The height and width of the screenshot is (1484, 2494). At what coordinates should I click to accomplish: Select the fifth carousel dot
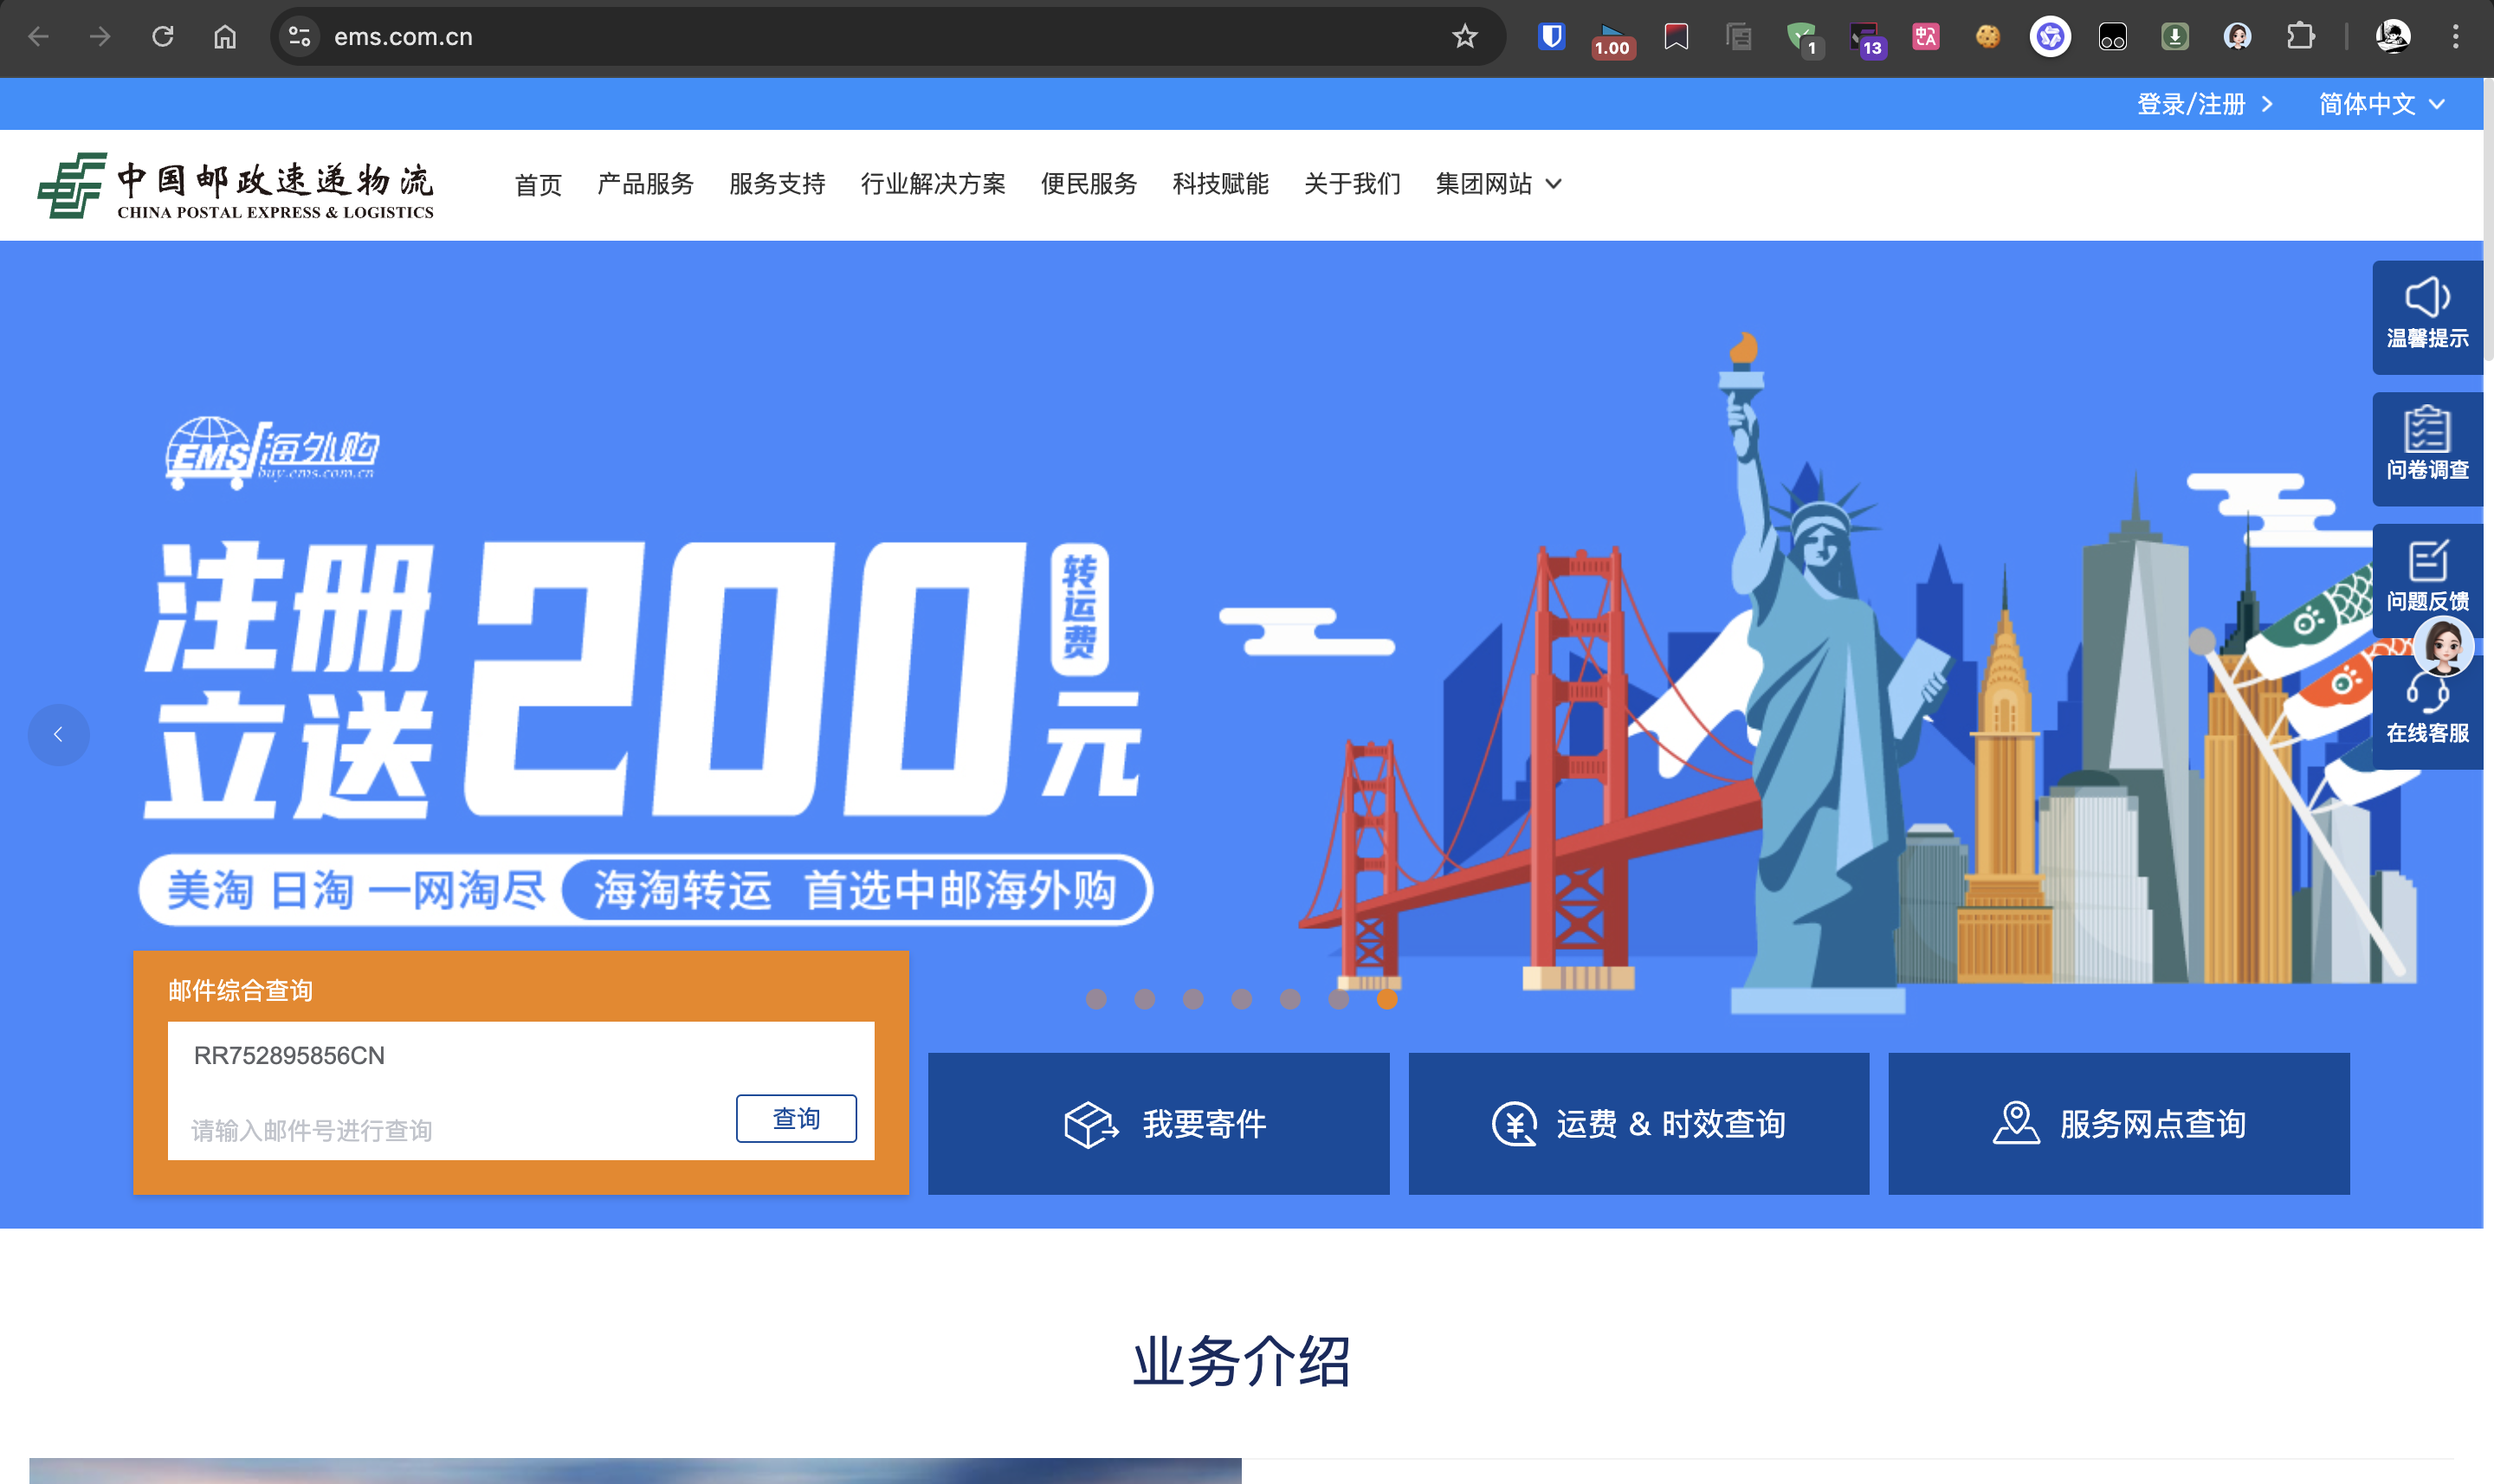[x=1290, y=999]
